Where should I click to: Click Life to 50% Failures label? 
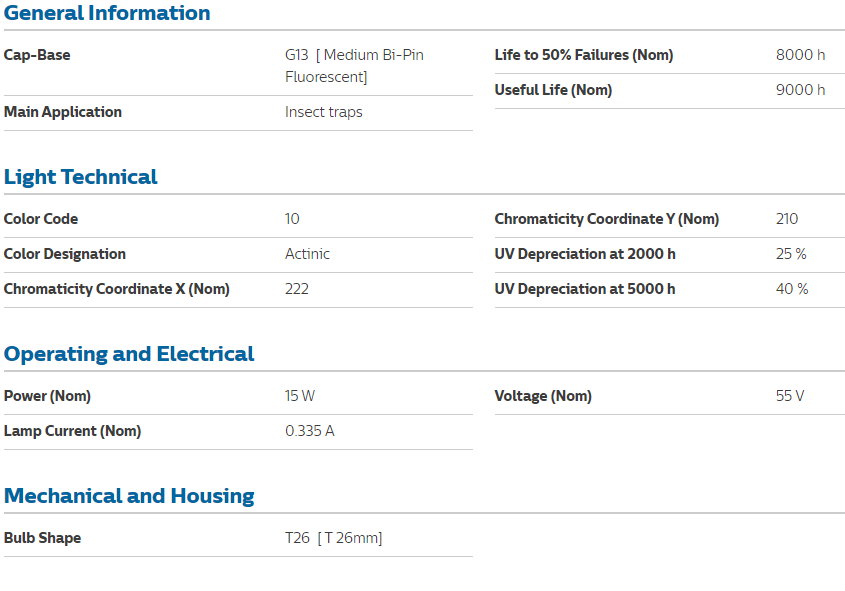point(584,55)
